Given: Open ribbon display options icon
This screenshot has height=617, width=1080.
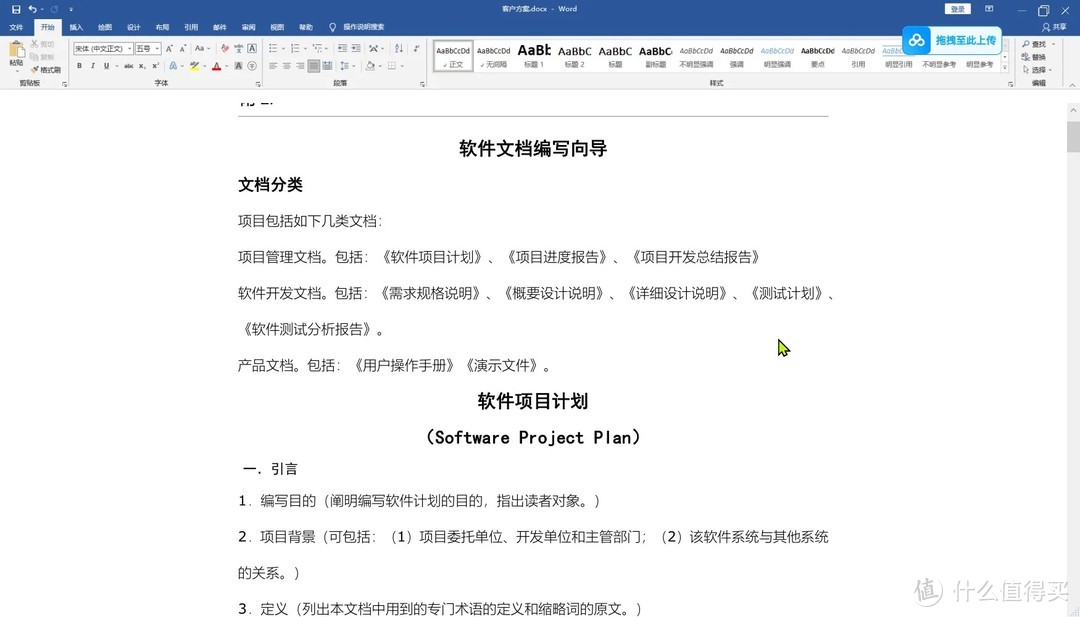Looking at the screenshot, I should 989,9.
